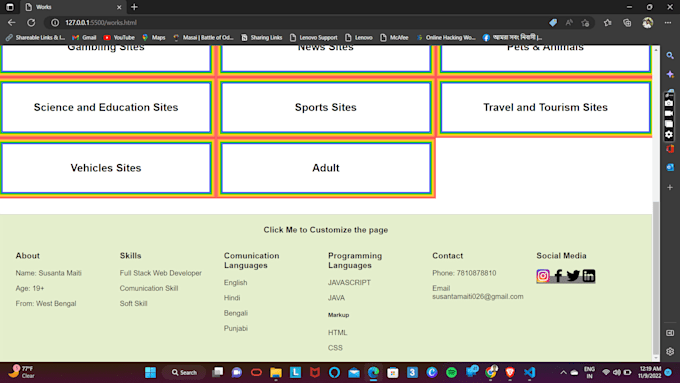The image size is (680, 383).
Task: Open the Lenovo Support bookmark
Action: coord(313,37)
